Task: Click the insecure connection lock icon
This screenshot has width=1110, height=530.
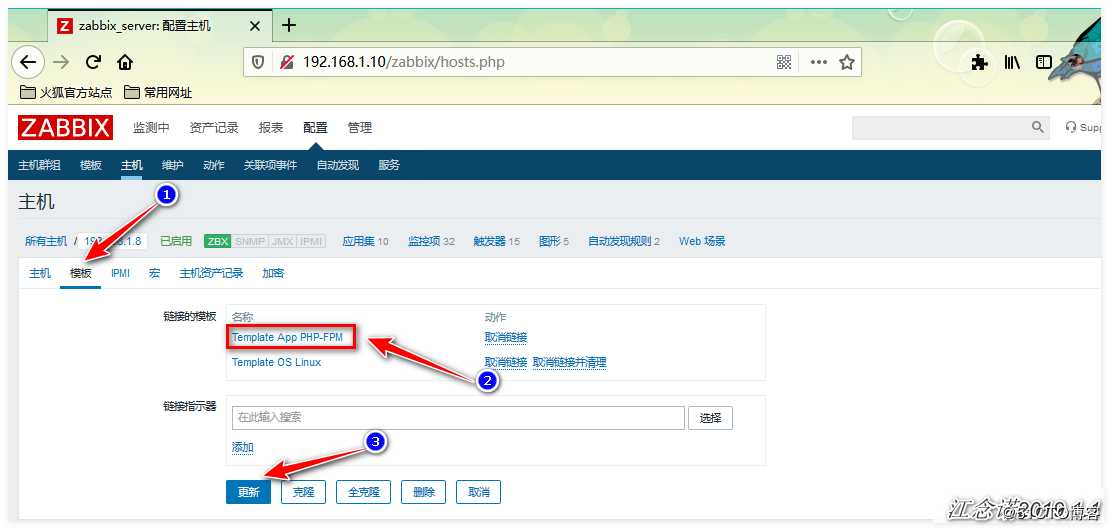Action: tap(286, 62)
